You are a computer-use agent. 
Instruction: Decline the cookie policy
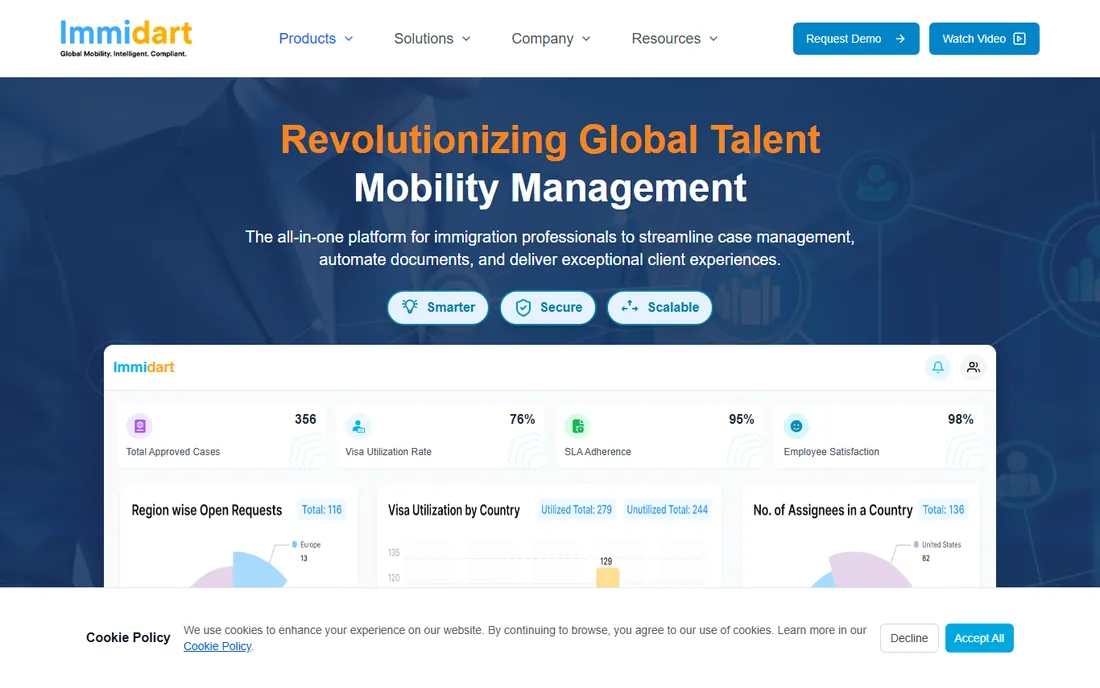coord(909,638)
